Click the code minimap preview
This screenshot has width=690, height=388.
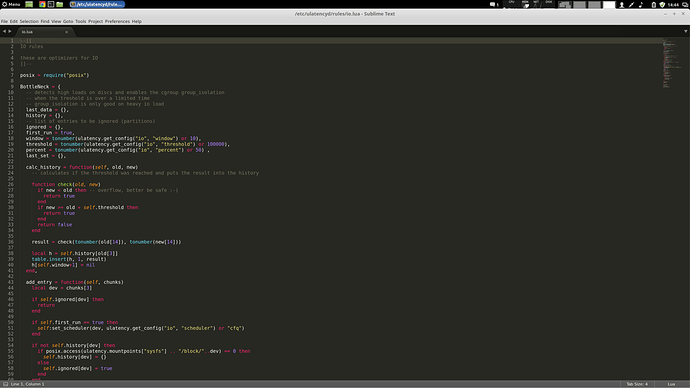click(672, 64)
